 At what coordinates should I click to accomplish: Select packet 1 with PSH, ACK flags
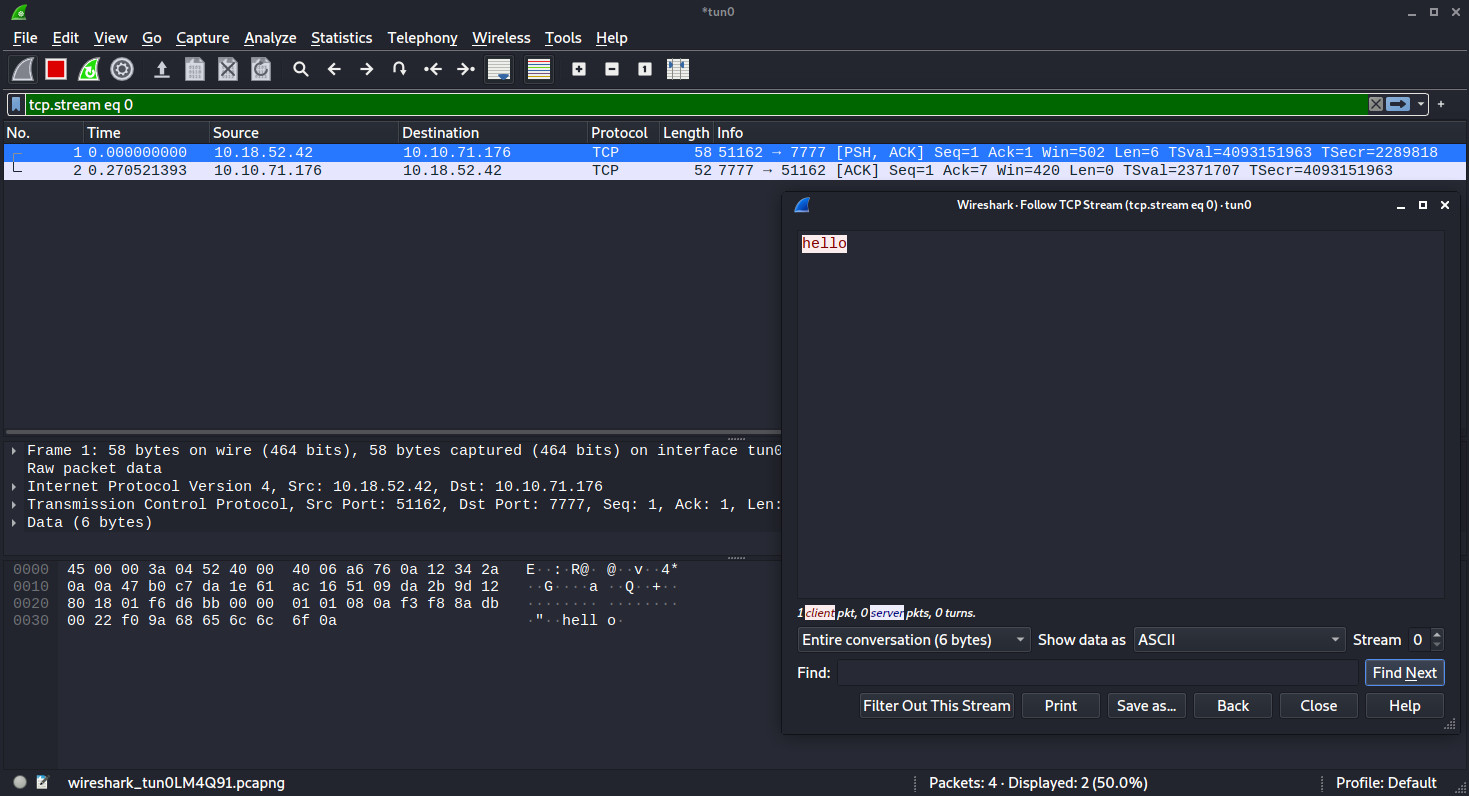click(735, 153)
